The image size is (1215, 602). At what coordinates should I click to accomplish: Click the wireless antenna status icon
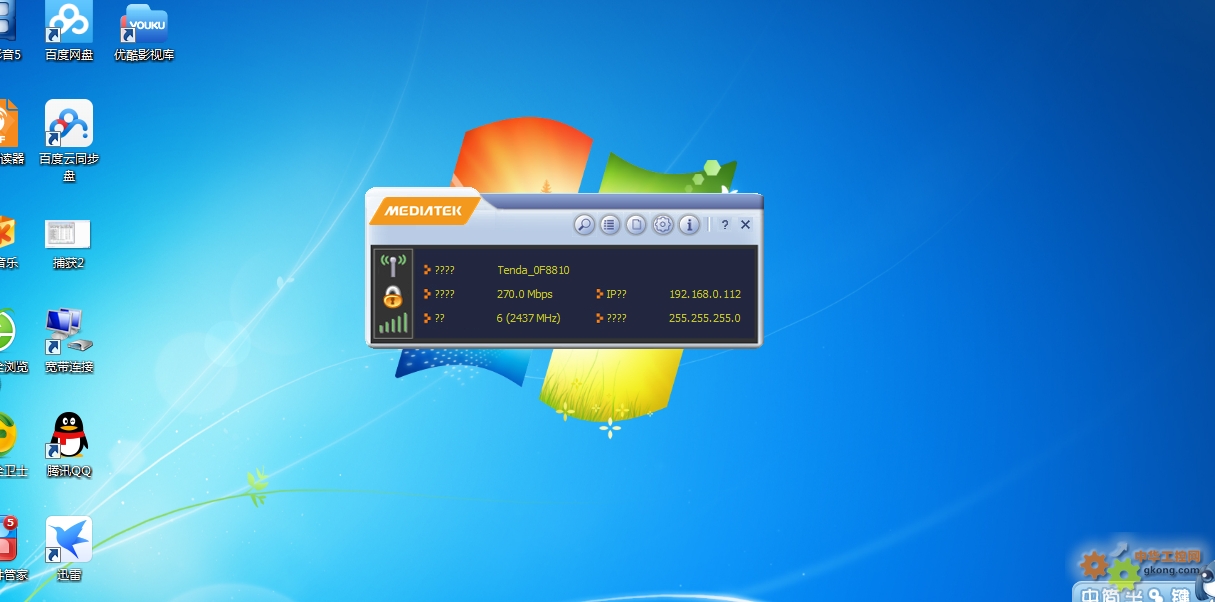pyautogui.click(x=393, y=266)
